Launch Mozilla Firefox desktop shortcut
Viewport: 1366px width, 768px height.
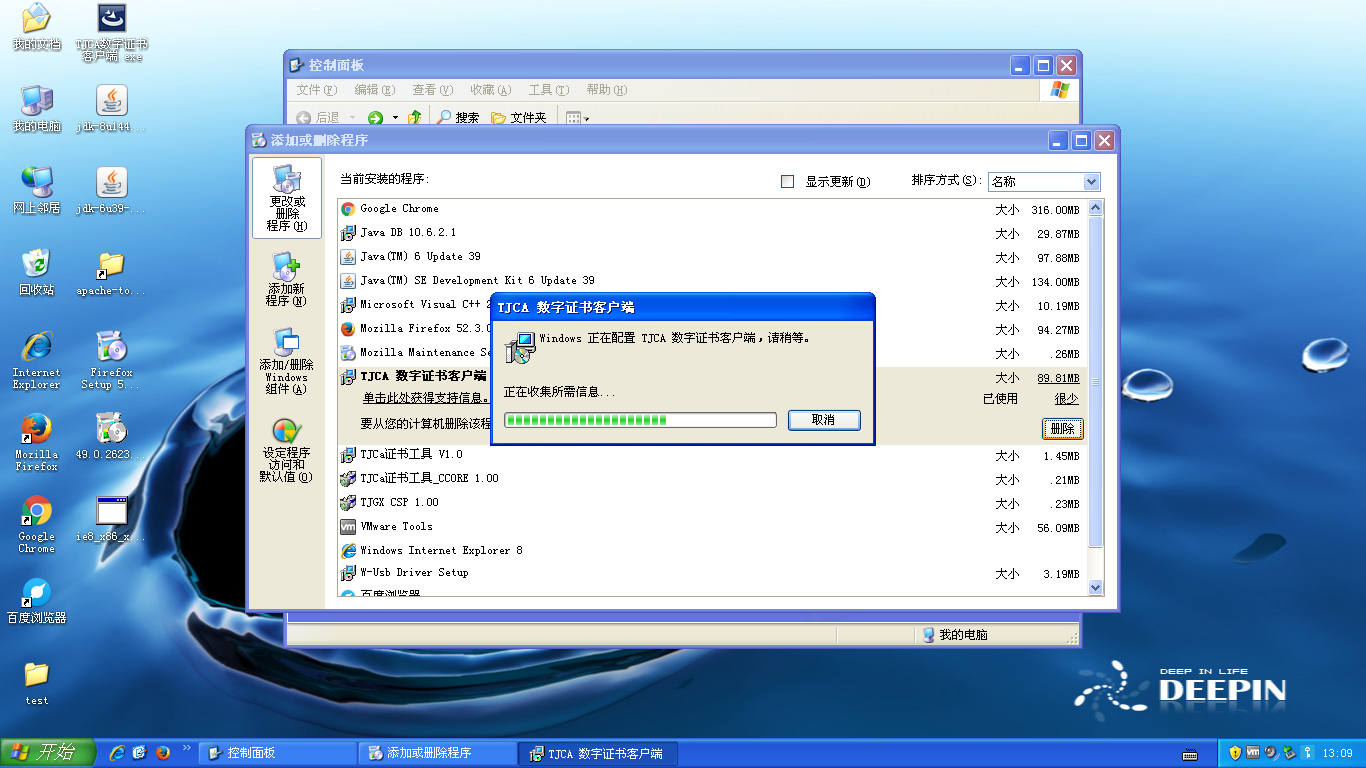pos(36,442)
